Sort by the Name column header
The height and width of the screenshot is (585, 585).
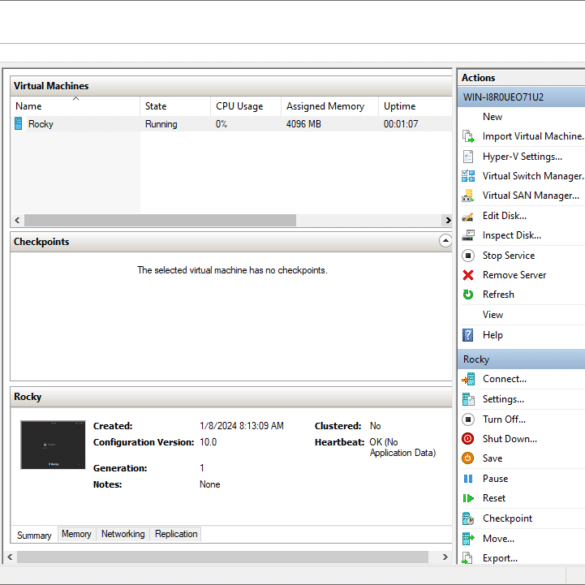coord(76,106)
